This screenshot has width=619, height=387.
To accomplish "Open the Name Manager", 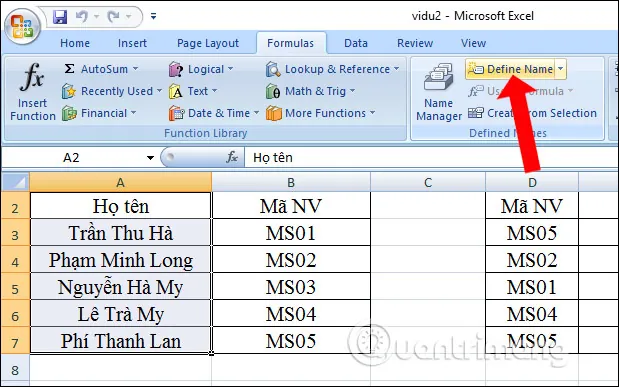I will [x=439, y=92].
